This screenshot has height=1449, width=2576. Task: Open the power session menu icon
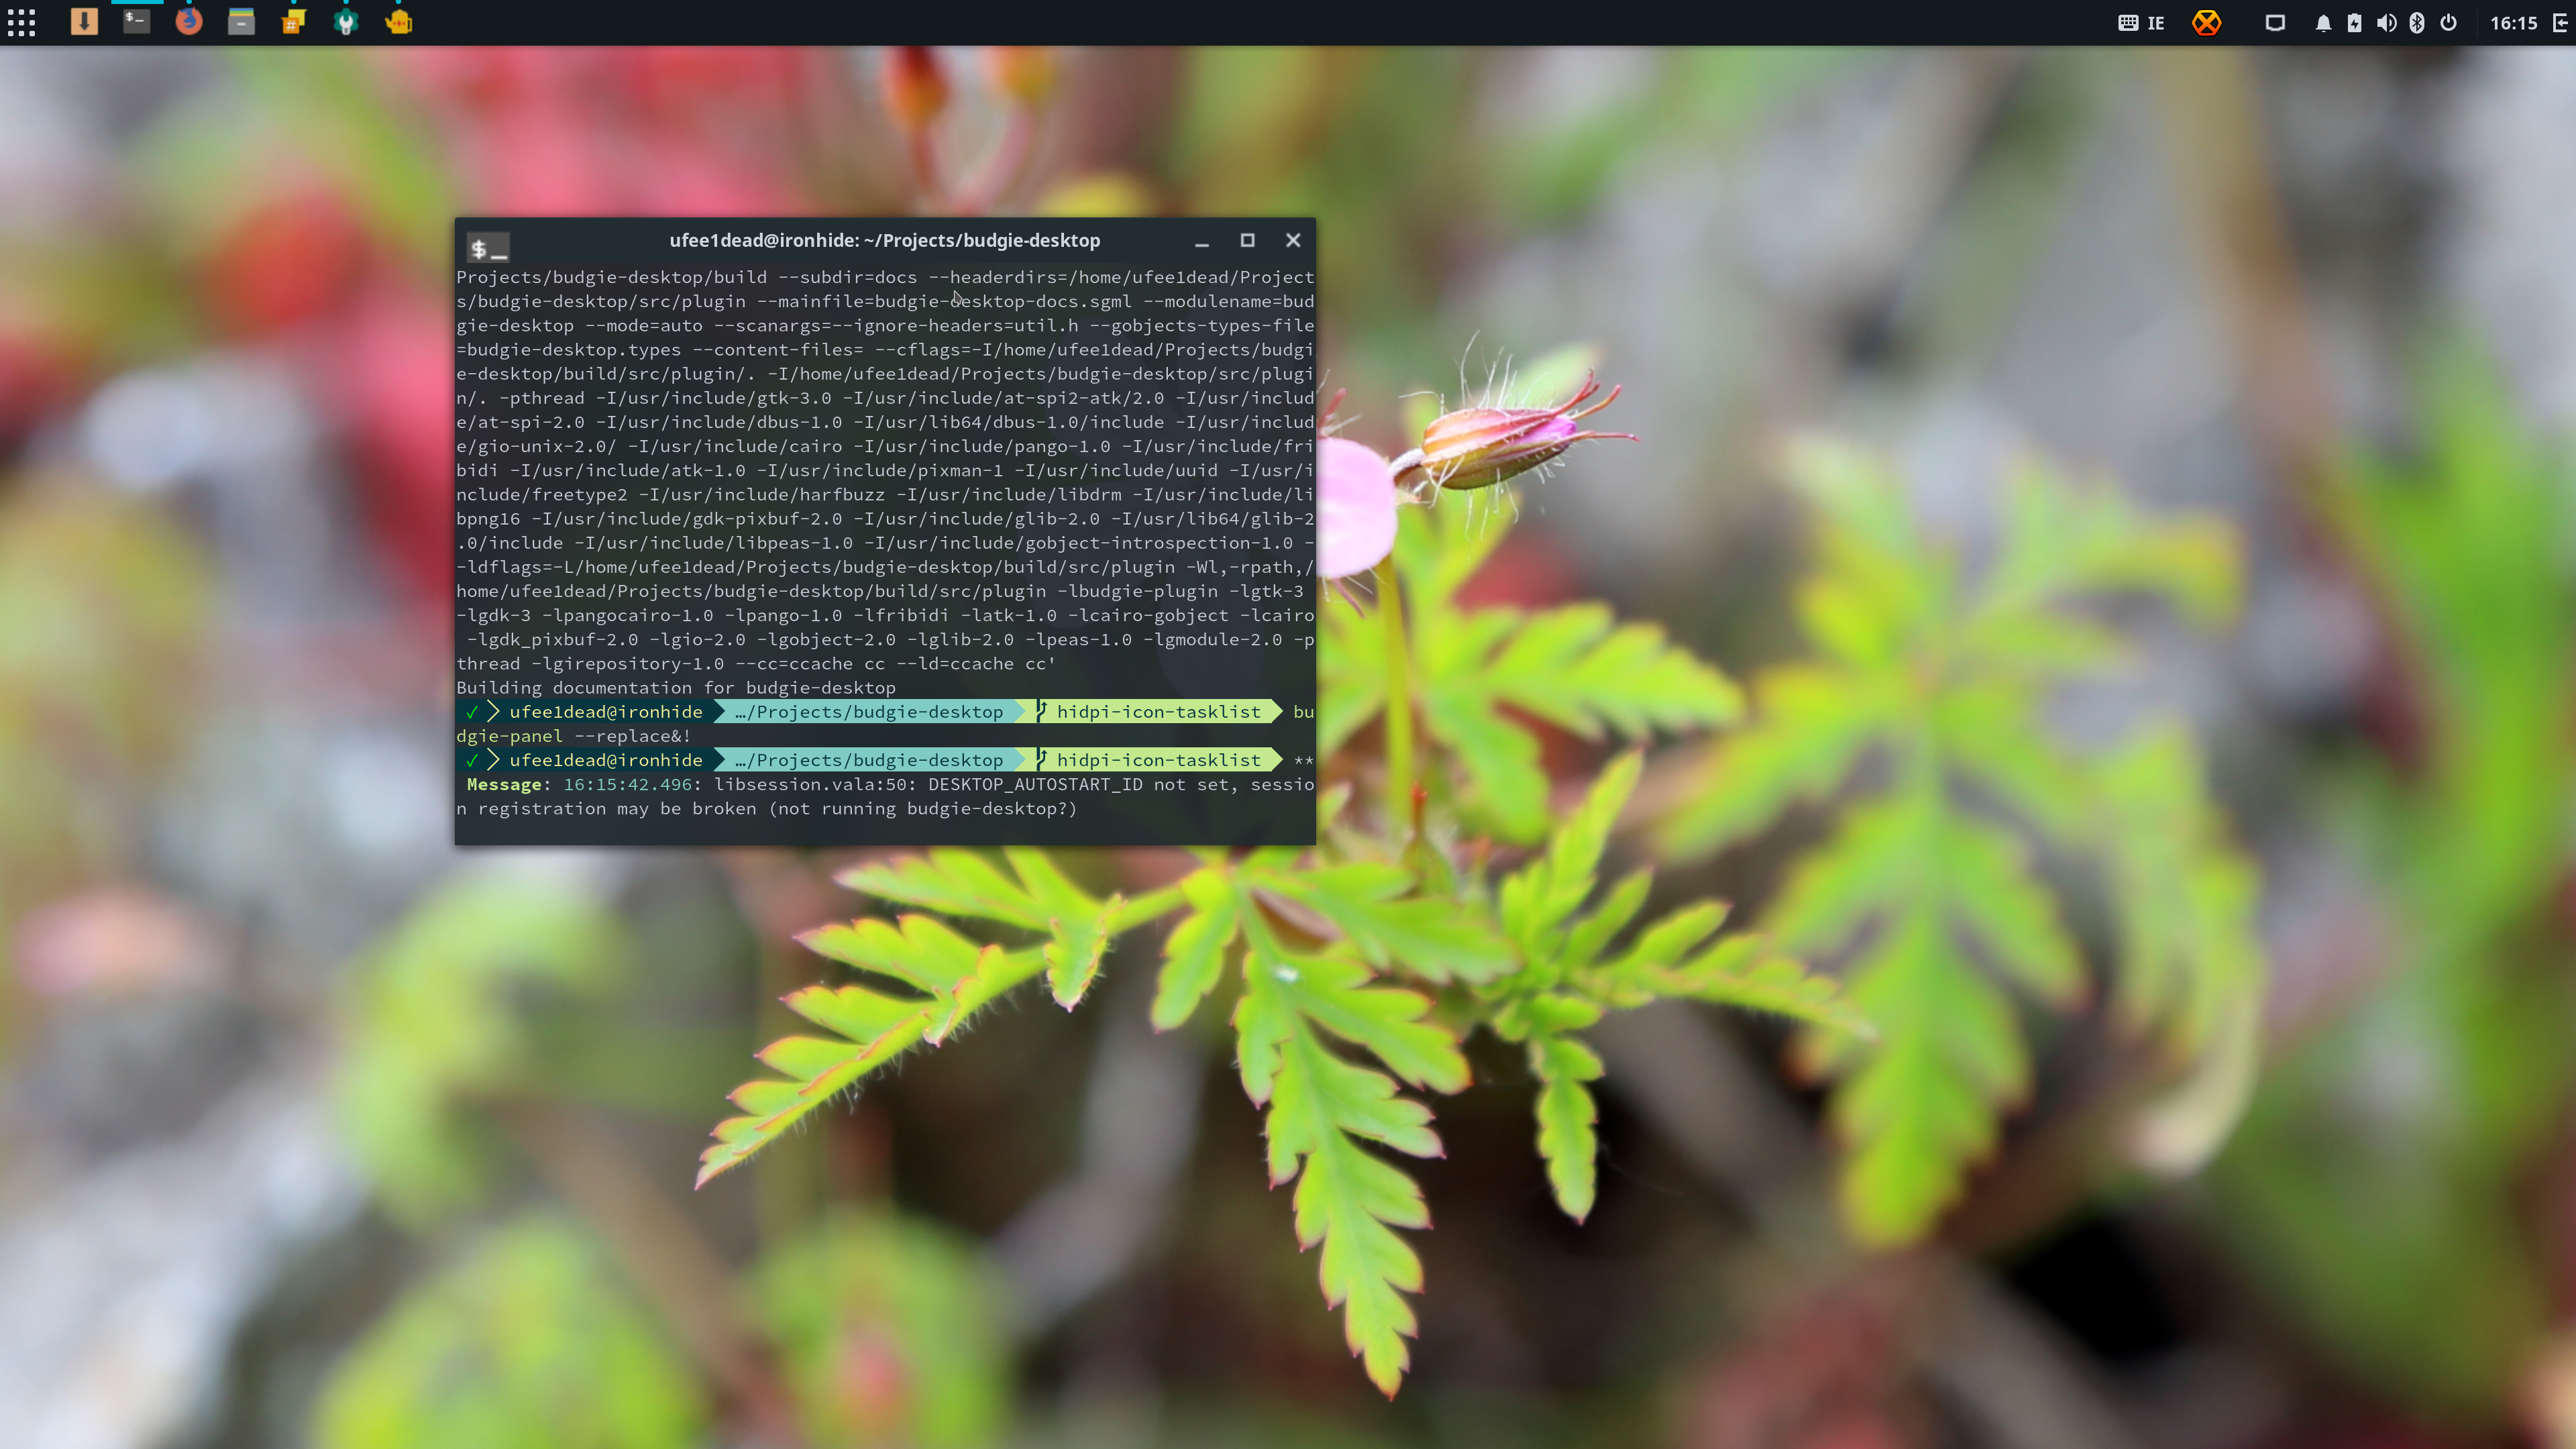pos(2448,23)
